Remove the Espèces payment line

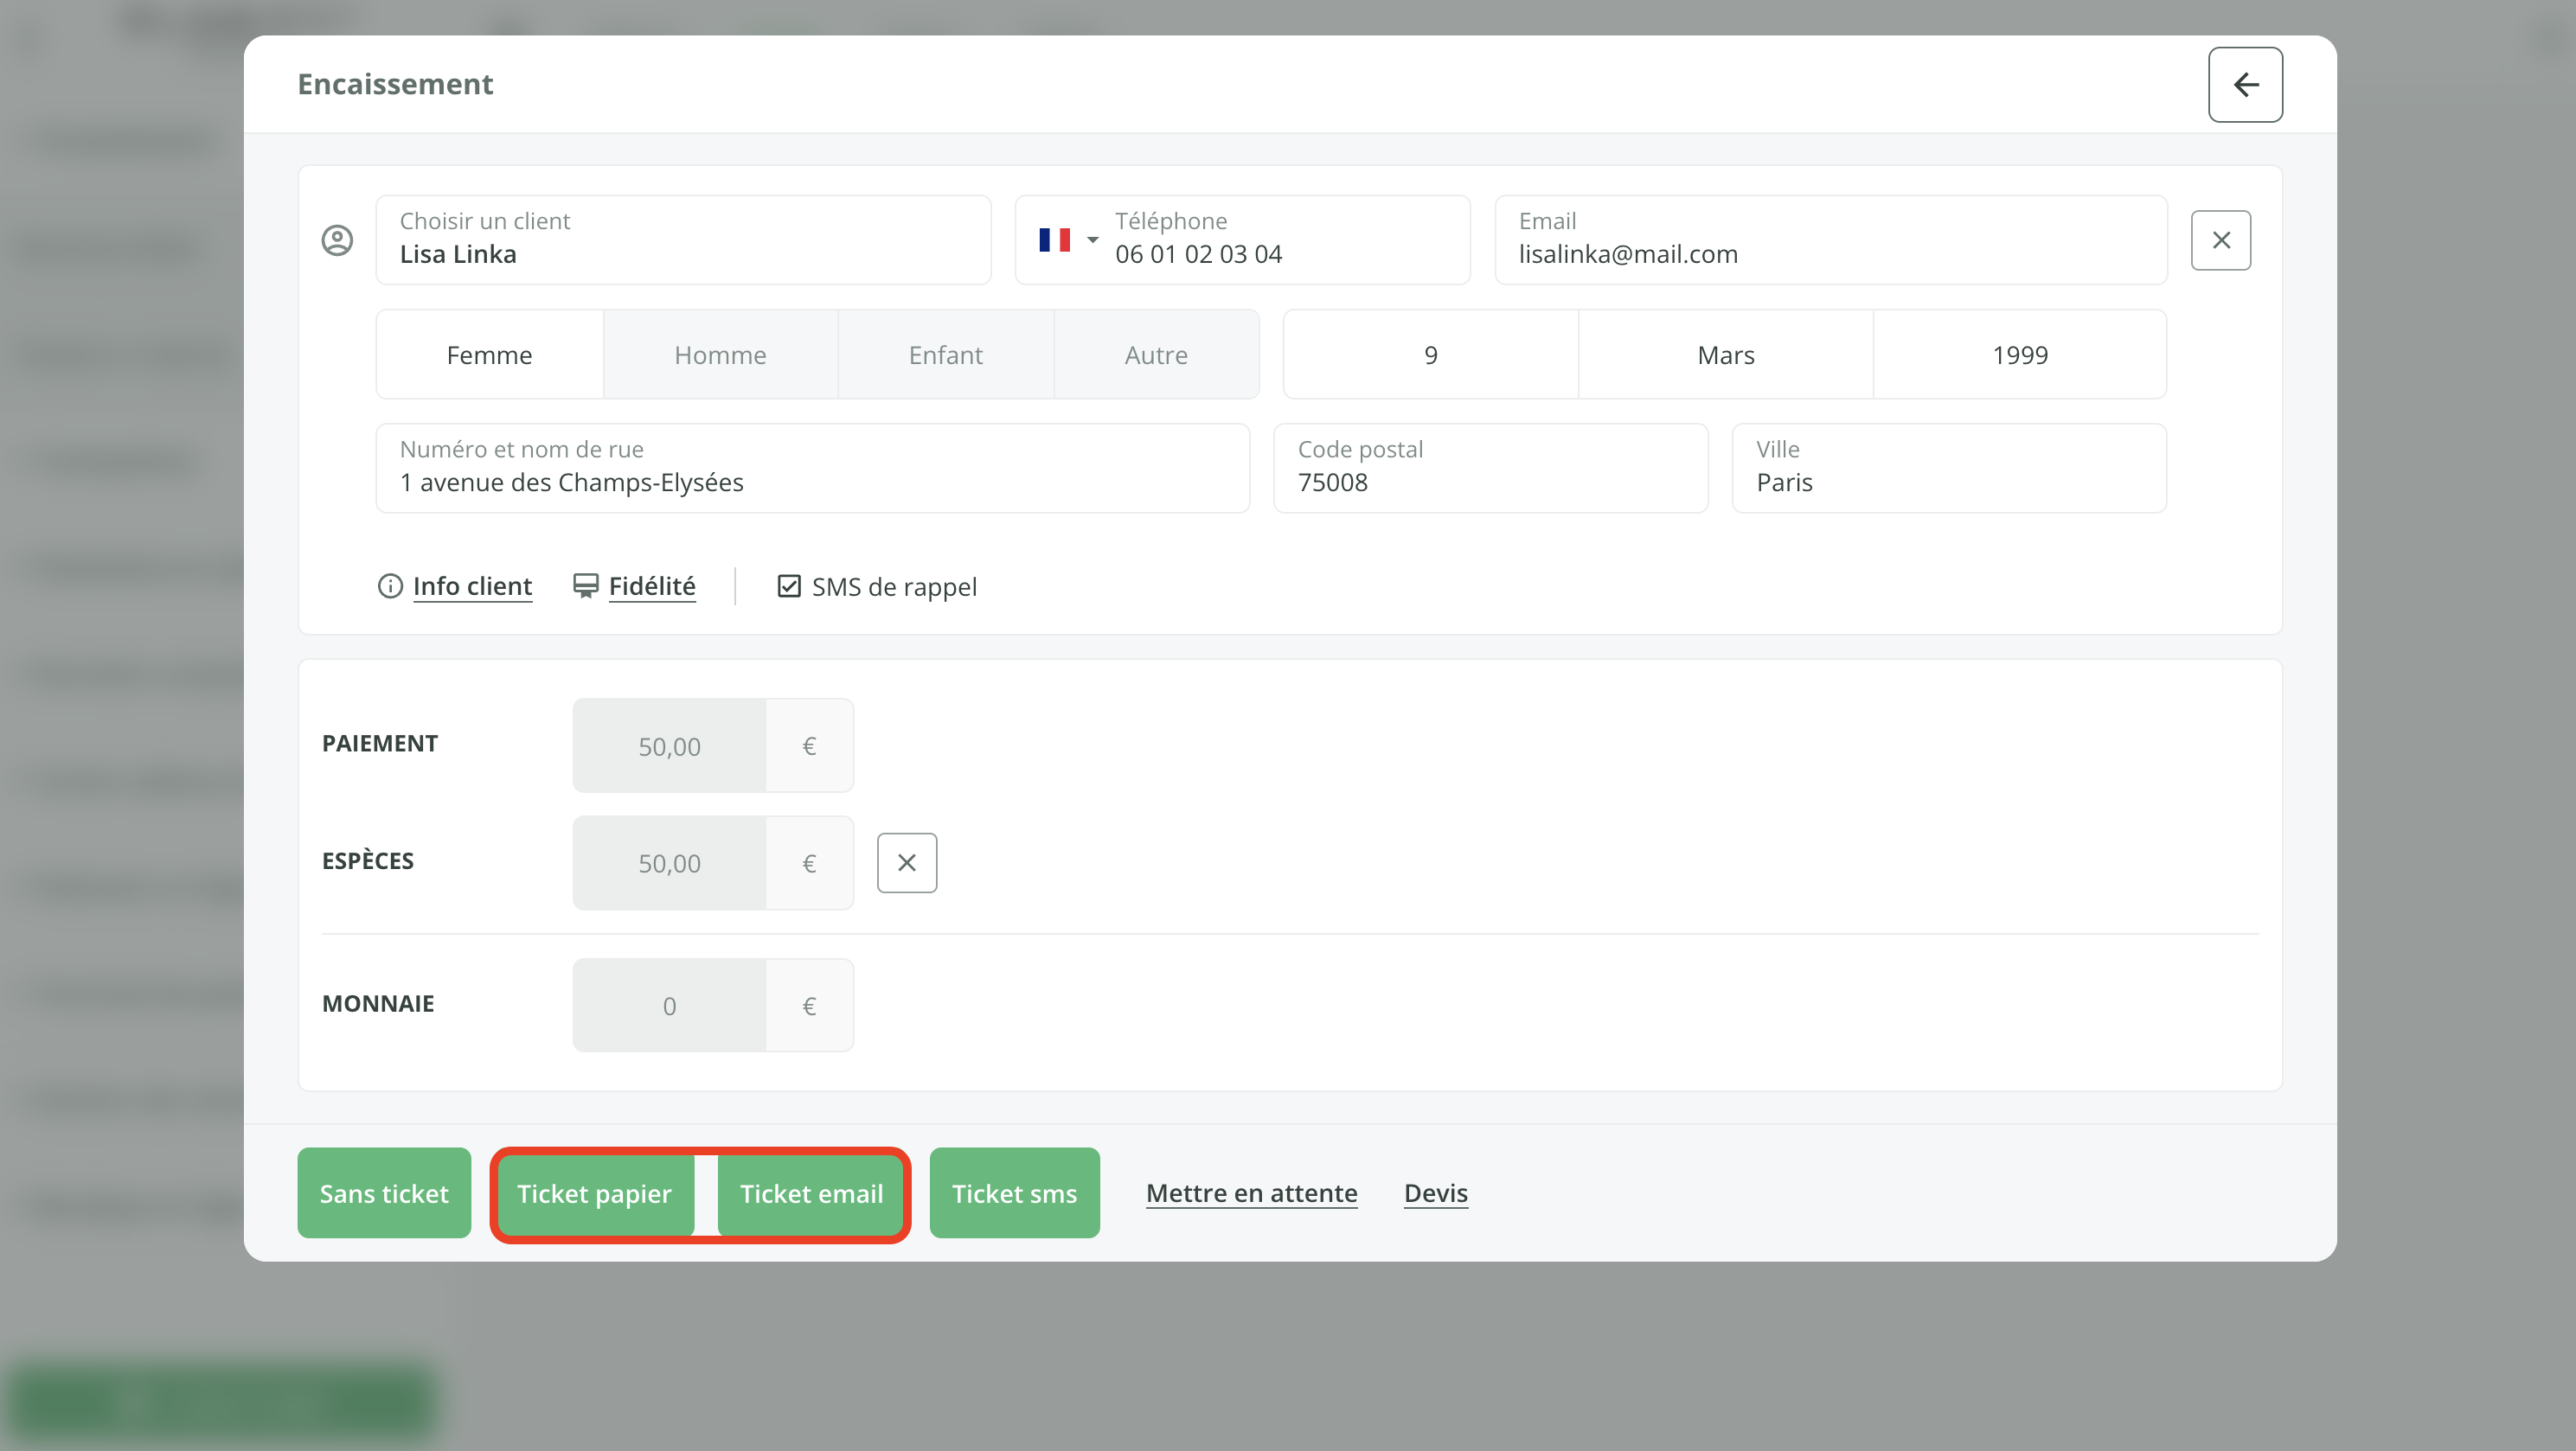[906, 862]
